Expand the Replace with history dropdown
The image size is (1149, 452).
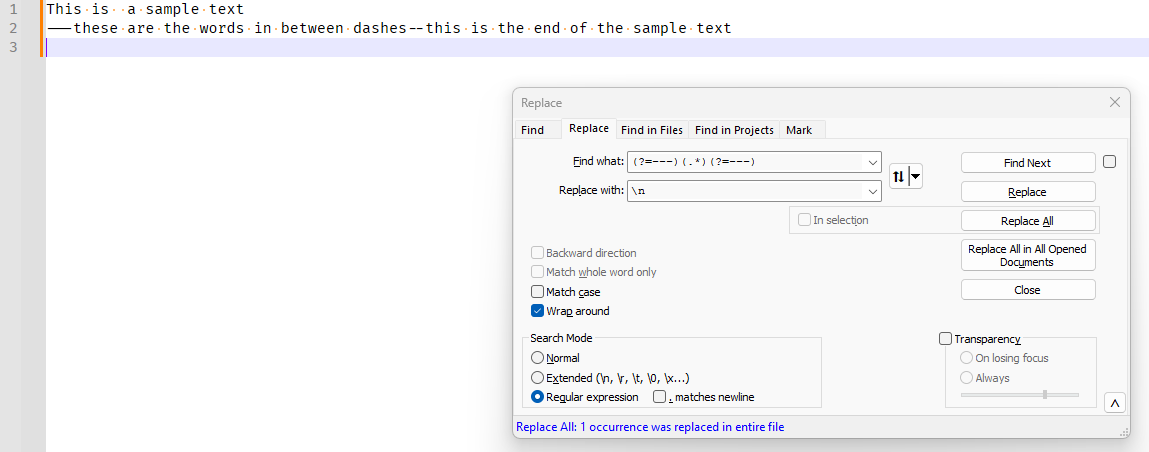pos(872,191)
